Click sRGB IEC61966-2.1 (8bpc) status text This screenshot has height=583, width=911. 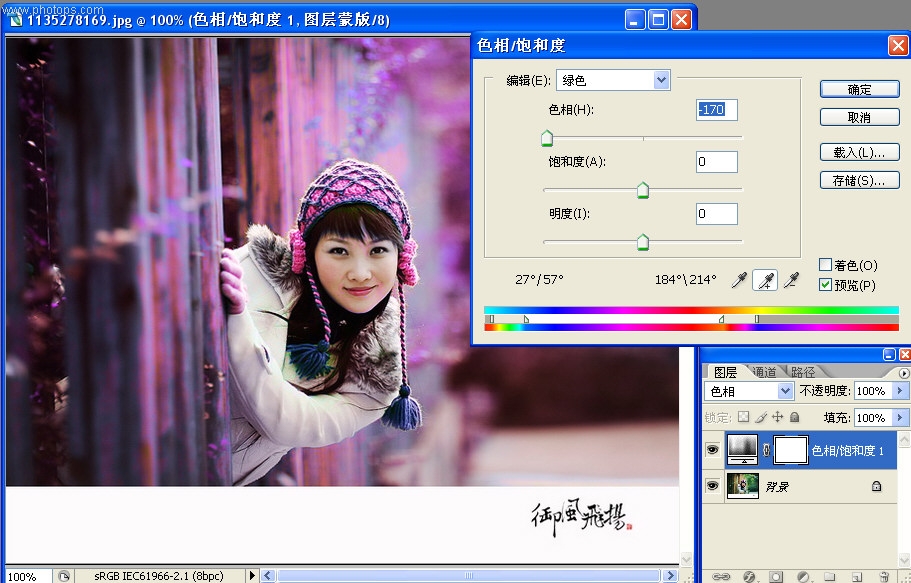[159, 576]
